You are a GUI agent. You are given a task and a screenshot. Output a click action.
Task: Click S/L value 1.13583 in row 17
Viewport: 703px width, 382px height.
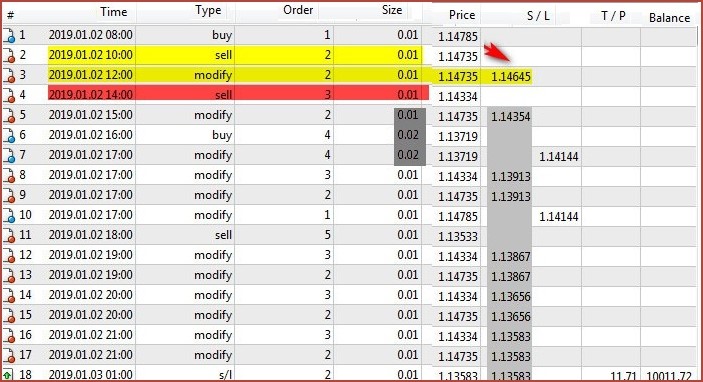(x=511, y=357)
